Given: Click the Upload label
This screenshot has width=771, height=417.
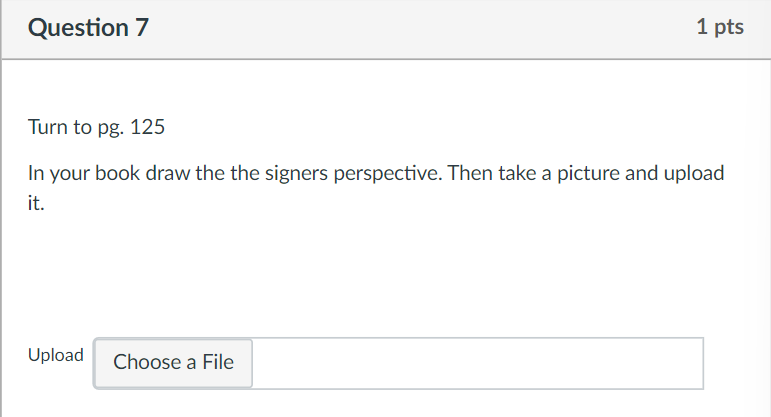Looking at the screenshot, I should tap(56, 355).
